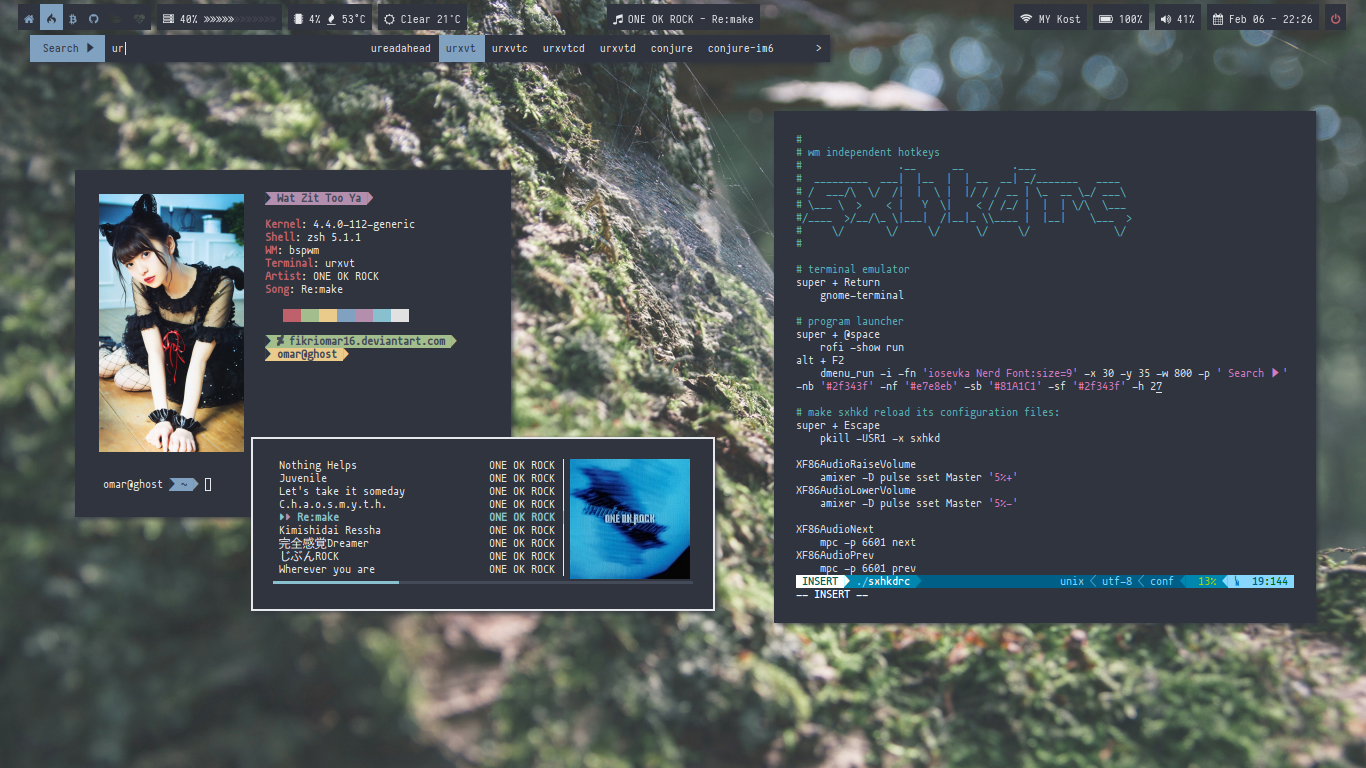Click the Wat Zit Too Ya banner
The height and width of the screenshot is (768, 1366).
[319, 198]
